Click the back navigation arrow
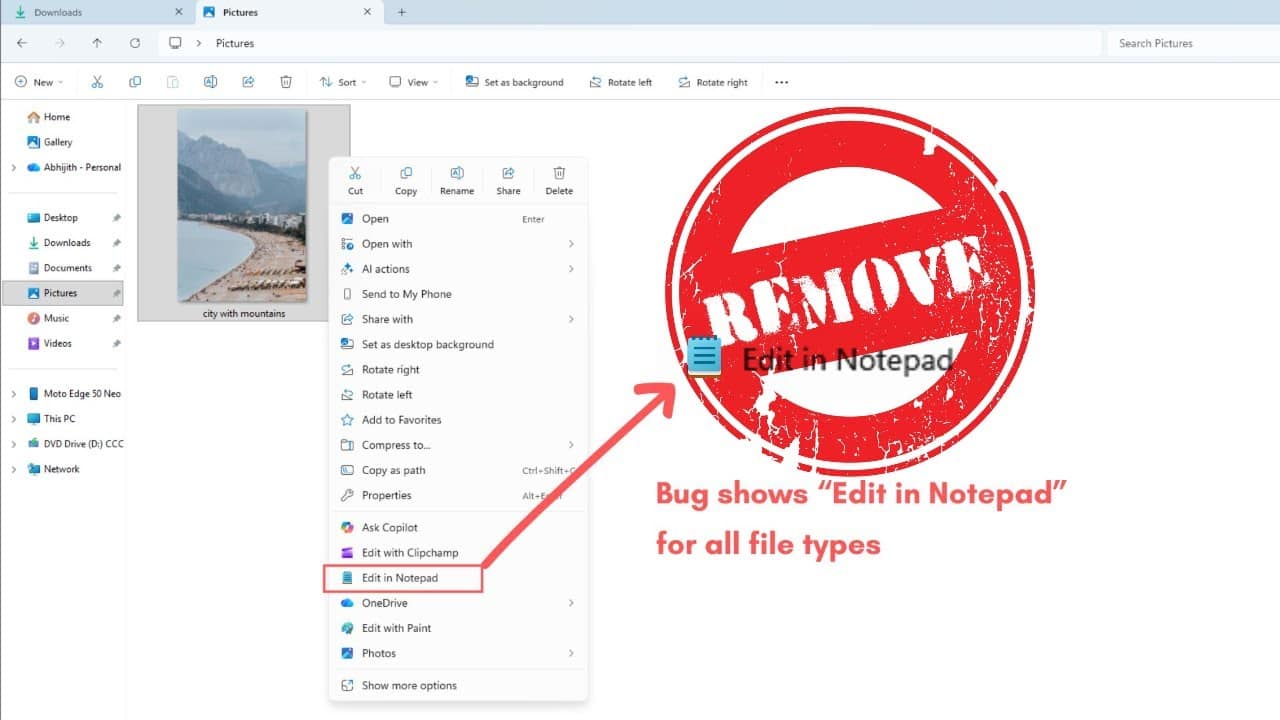1280x720 pixels. coord(22,43)
